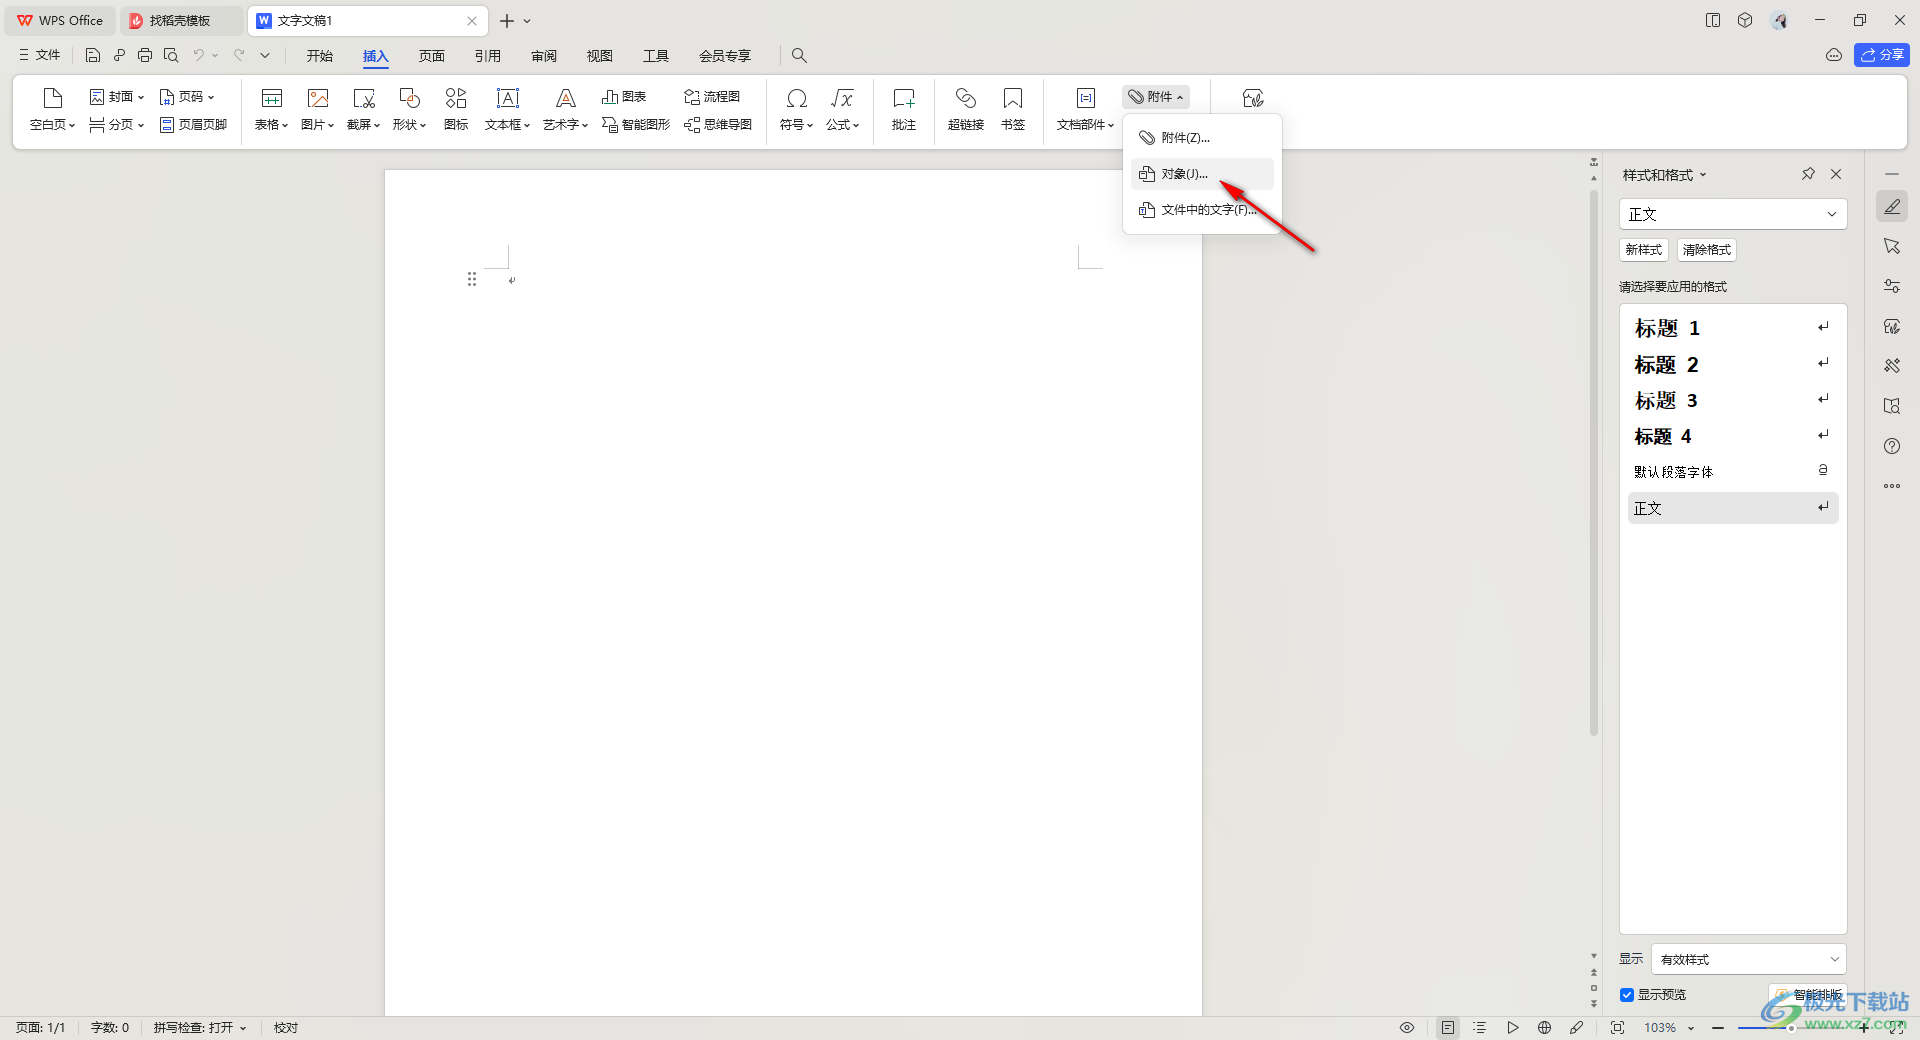Choose Text from File(F) entry
Image resolution: width=1920 pixels, height=1040 pixels.
click(x=1202, y=210)
